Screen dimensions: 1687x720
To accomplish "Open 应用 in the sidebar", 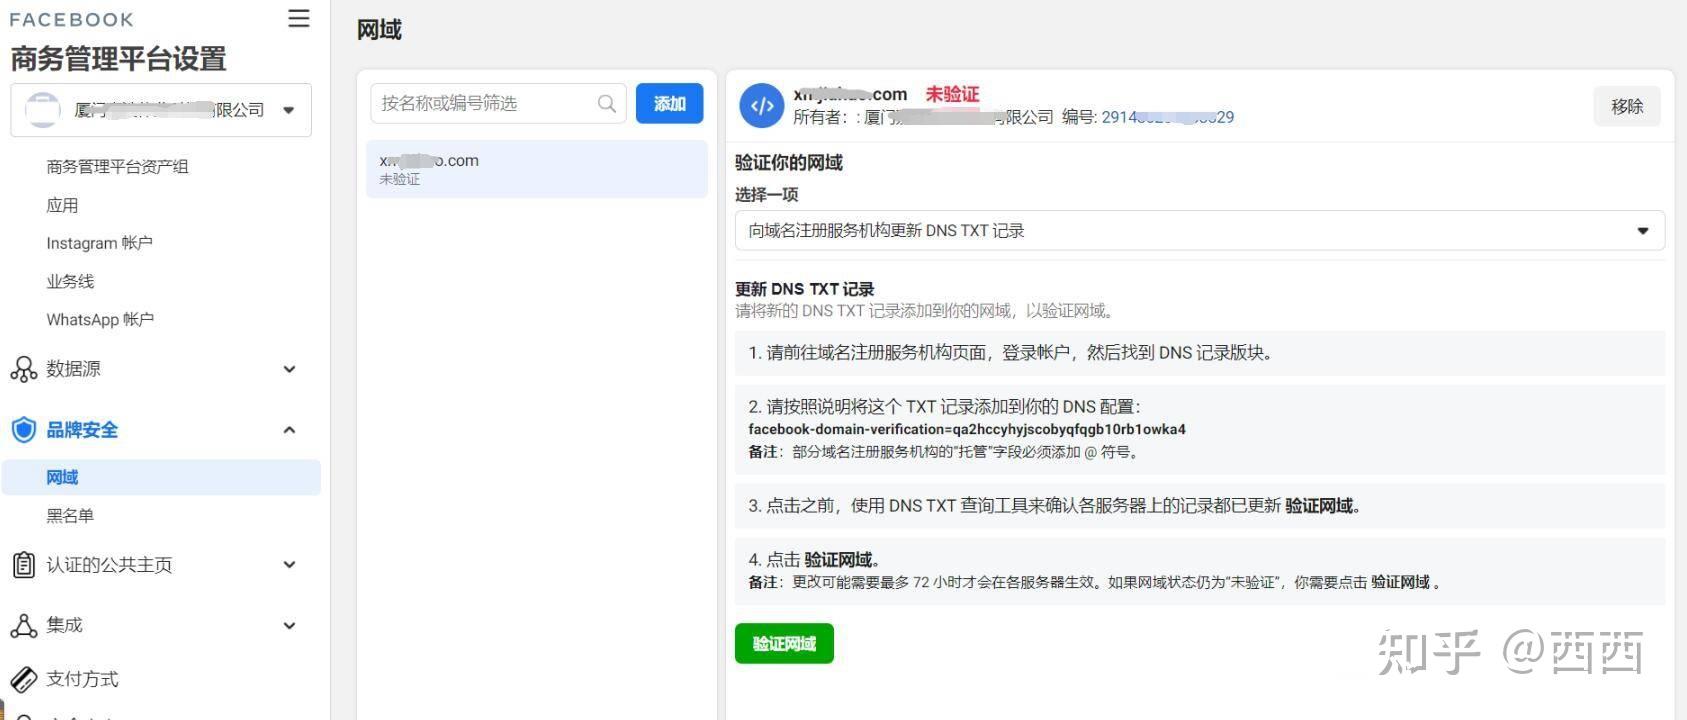I will [62, 205].
